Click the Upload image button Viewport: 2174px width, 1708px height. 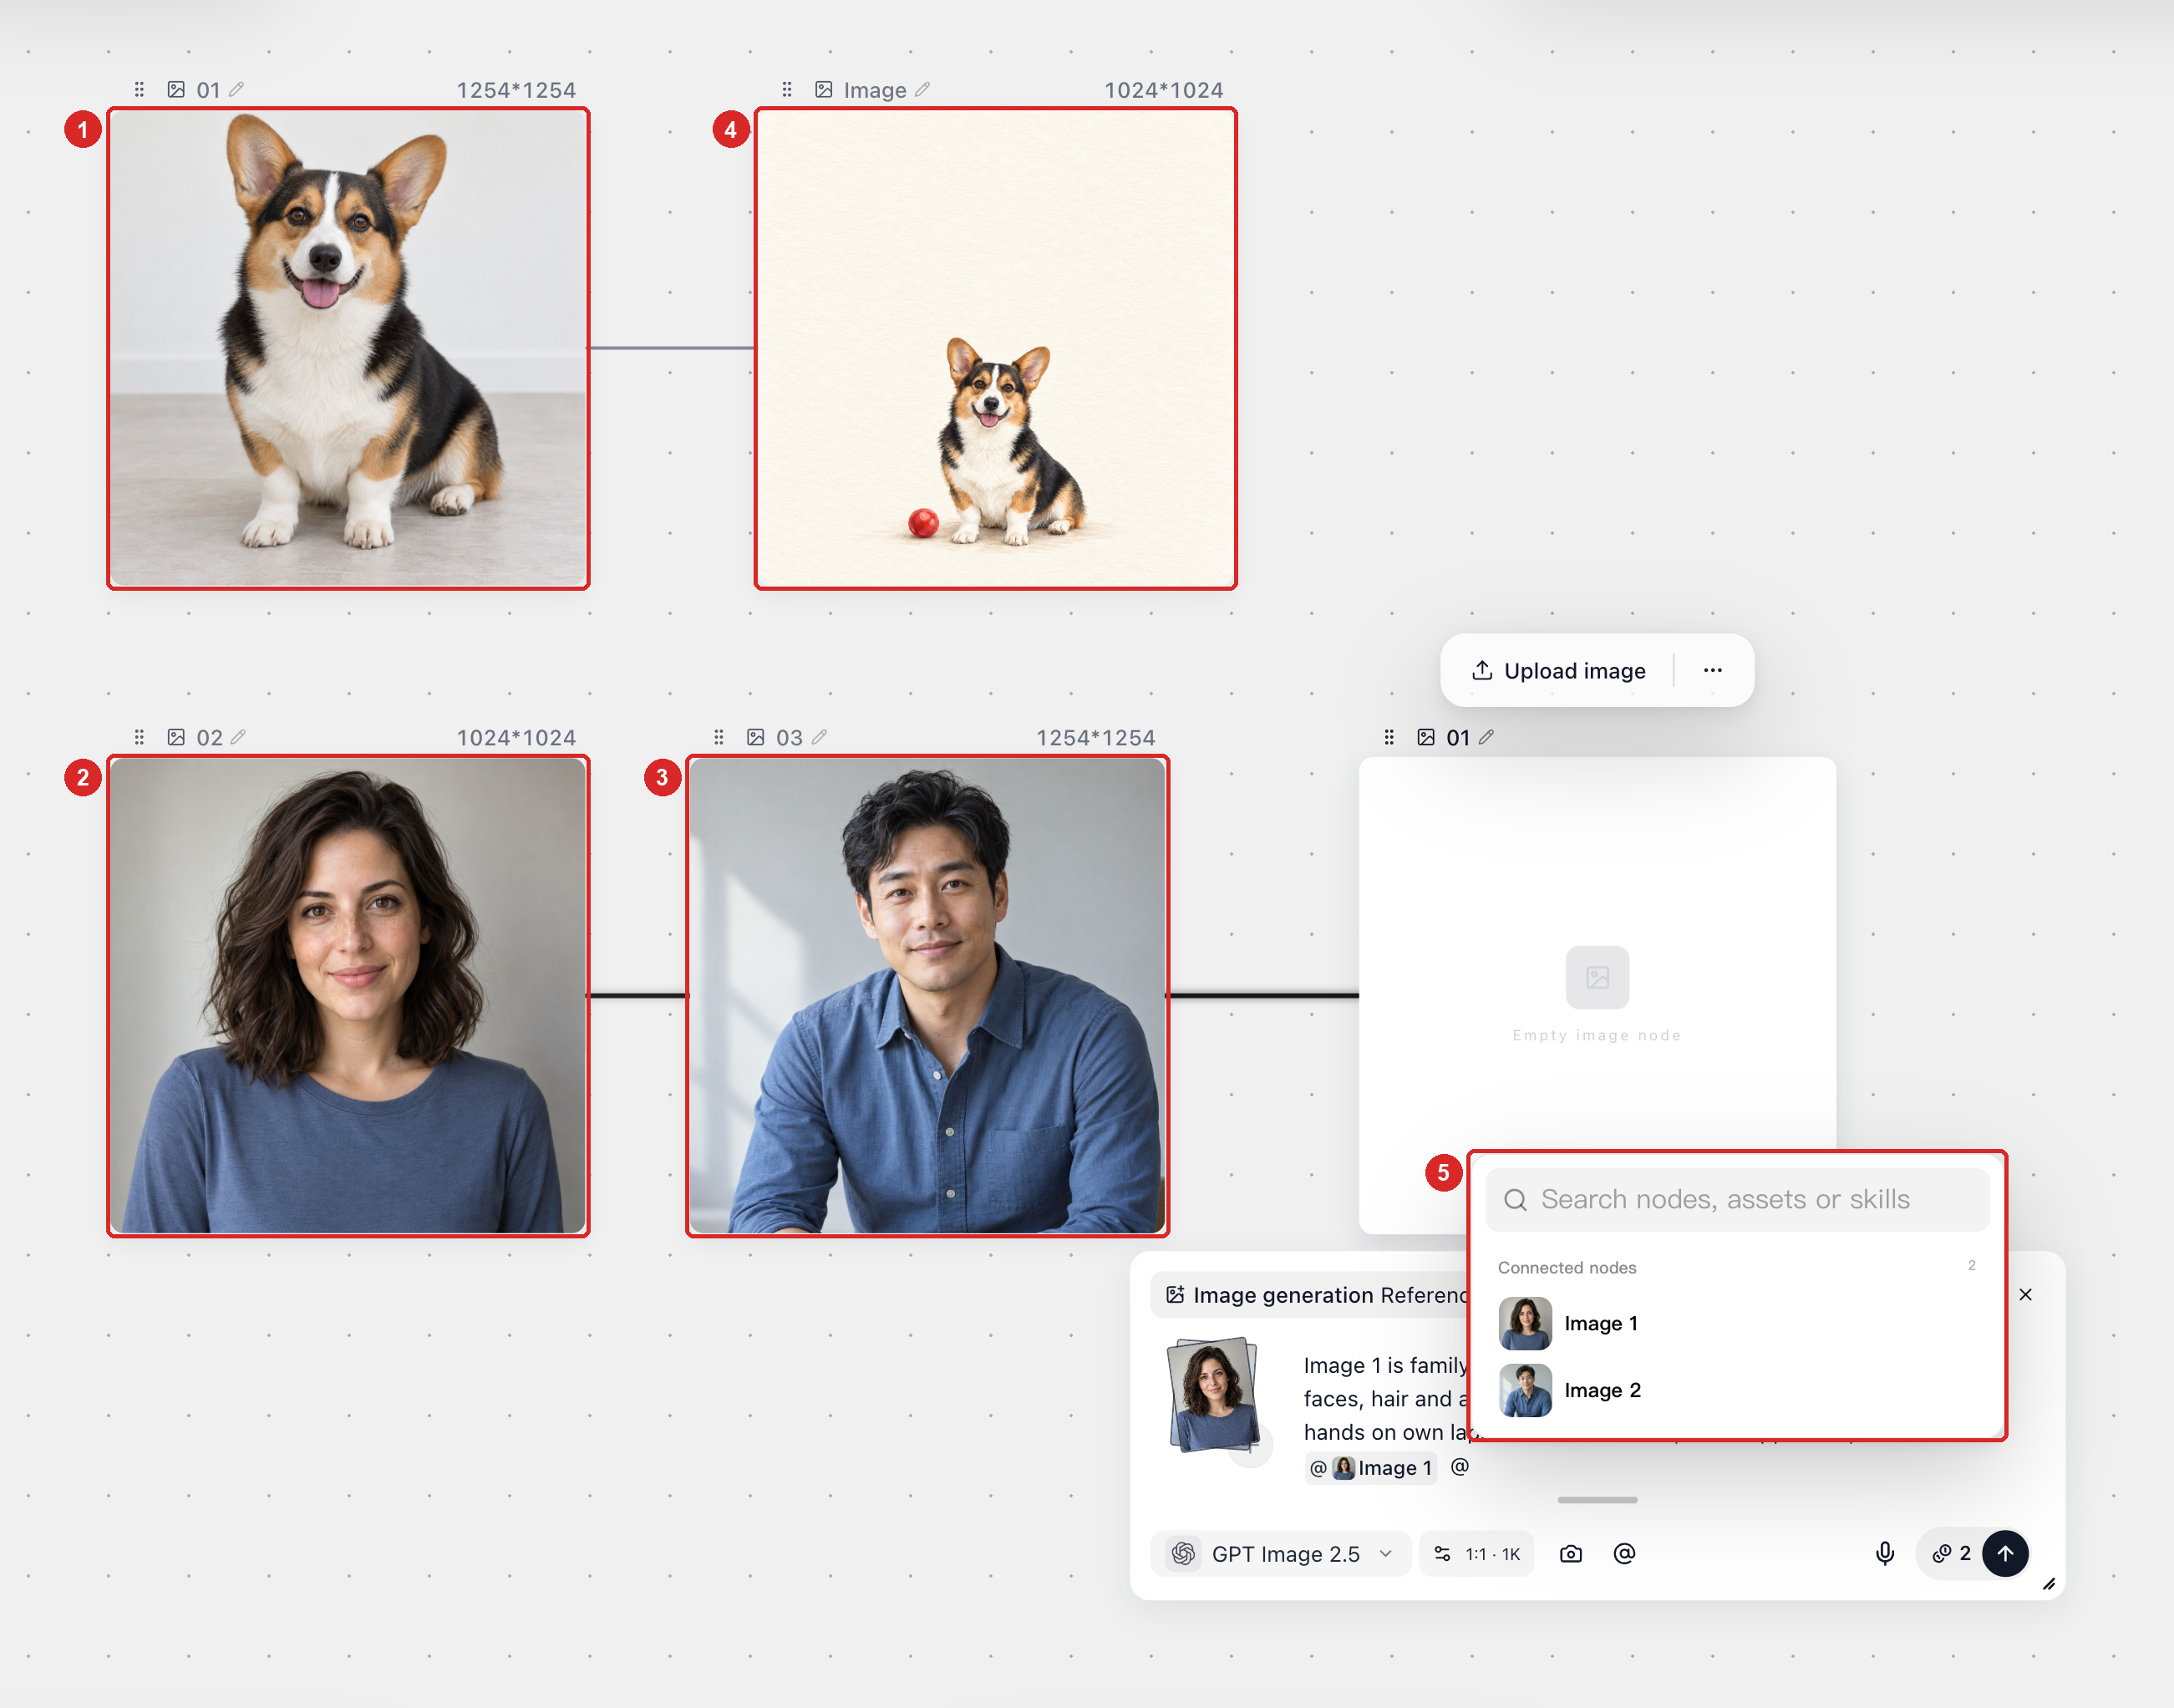tap(1559, 670)
